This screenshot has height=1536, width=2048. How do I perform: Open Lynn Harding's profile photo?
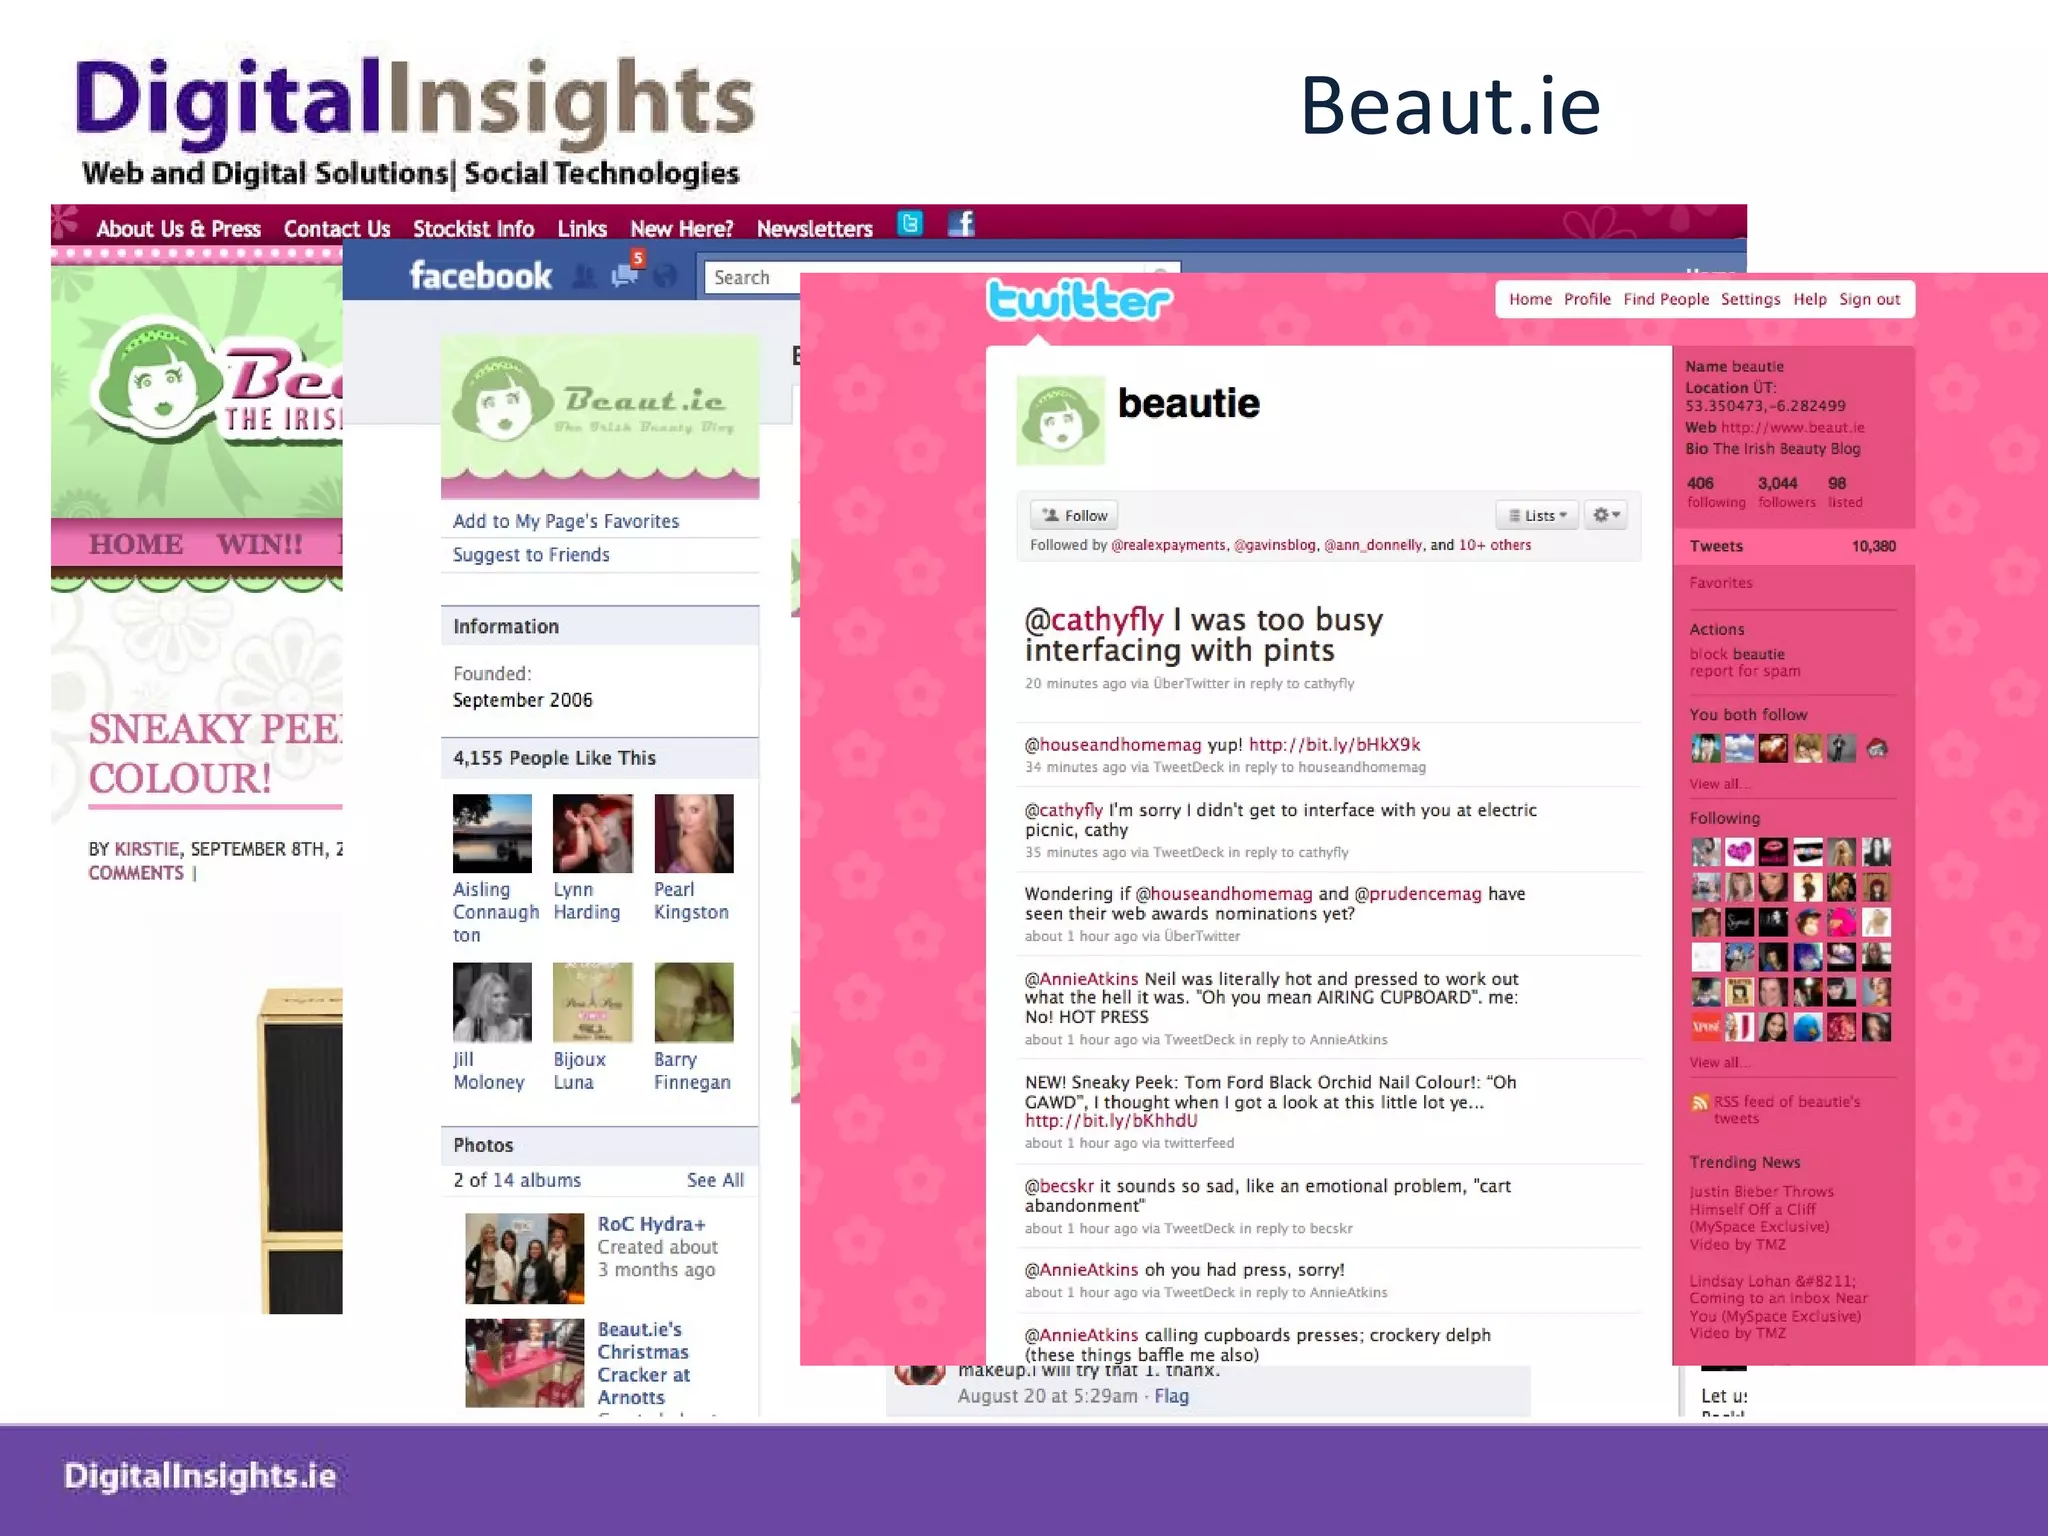click(593, 834)
